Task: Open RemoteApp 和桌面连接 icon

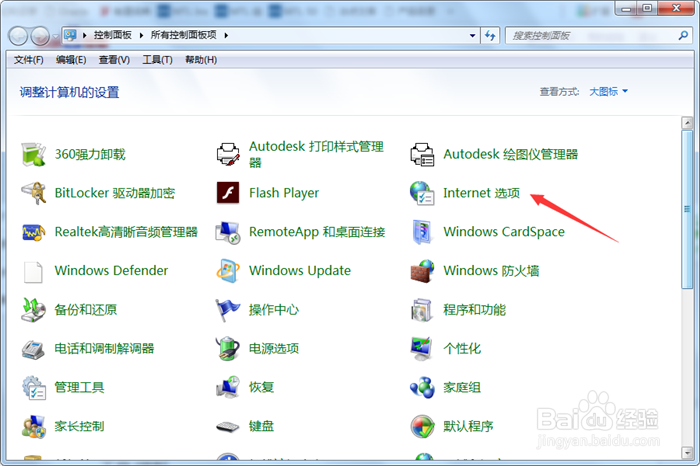Action: pos(228,232)
